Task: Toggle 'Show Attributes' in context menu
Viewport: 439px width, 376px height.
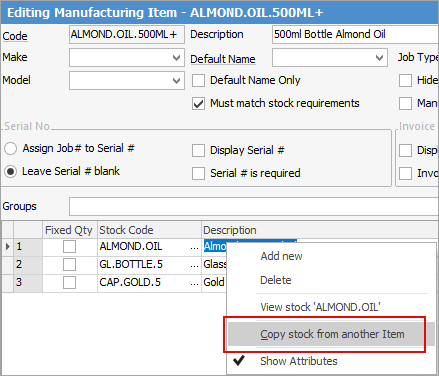Action: pyautogui.click(x=331, y=361)
